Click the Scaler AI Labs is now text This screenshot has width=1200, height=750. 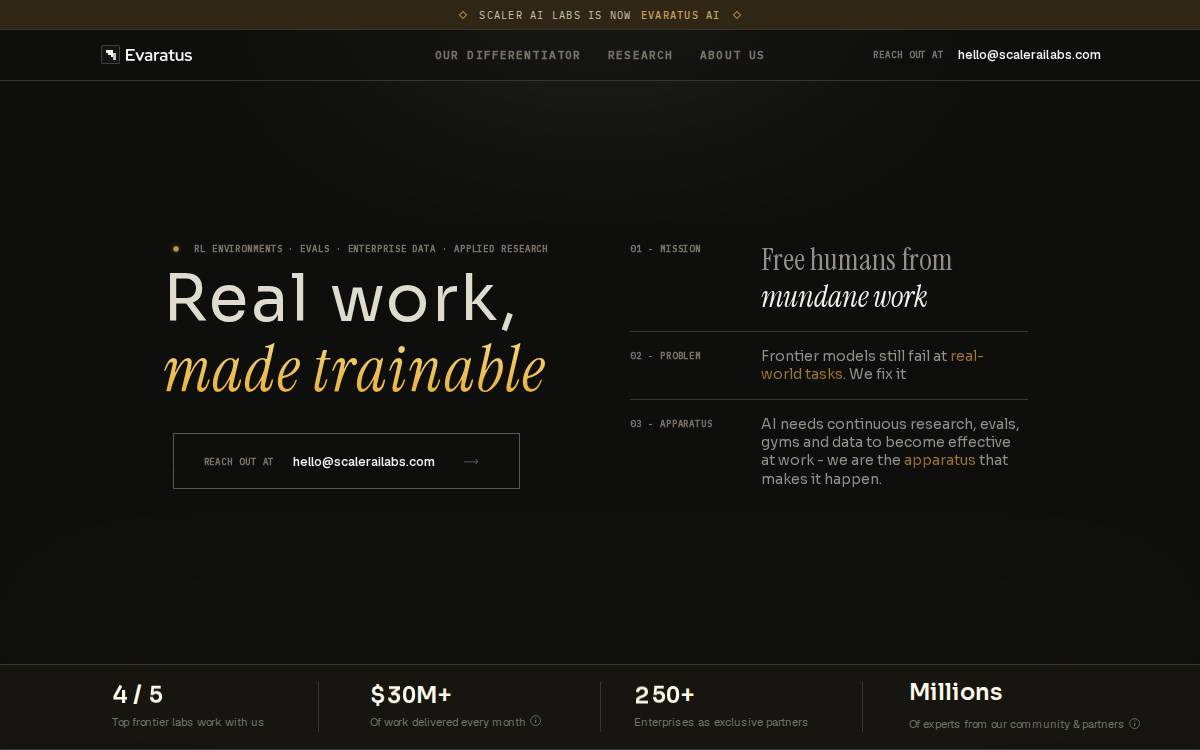click(555, 15)
